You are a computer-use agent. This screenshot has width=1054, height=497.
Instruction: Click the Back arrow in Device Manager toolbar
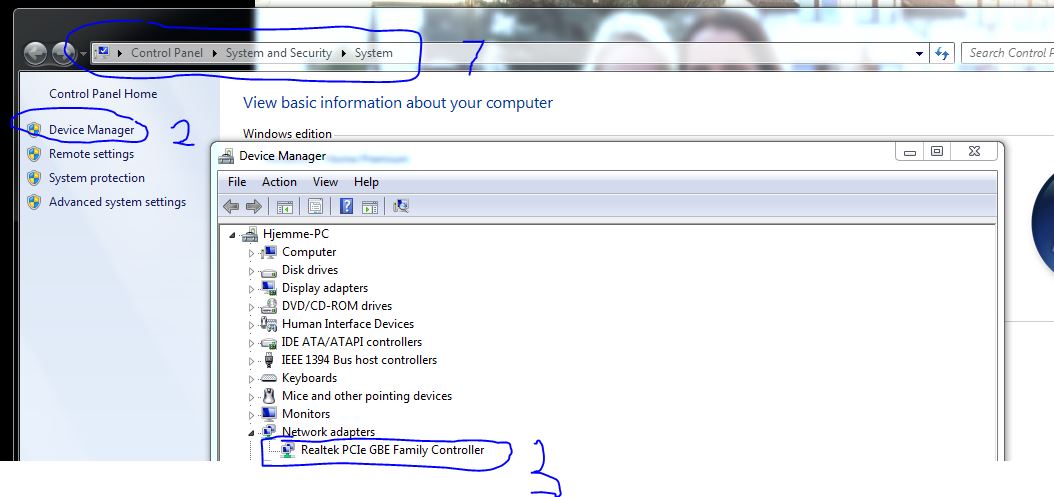point(231,206)
